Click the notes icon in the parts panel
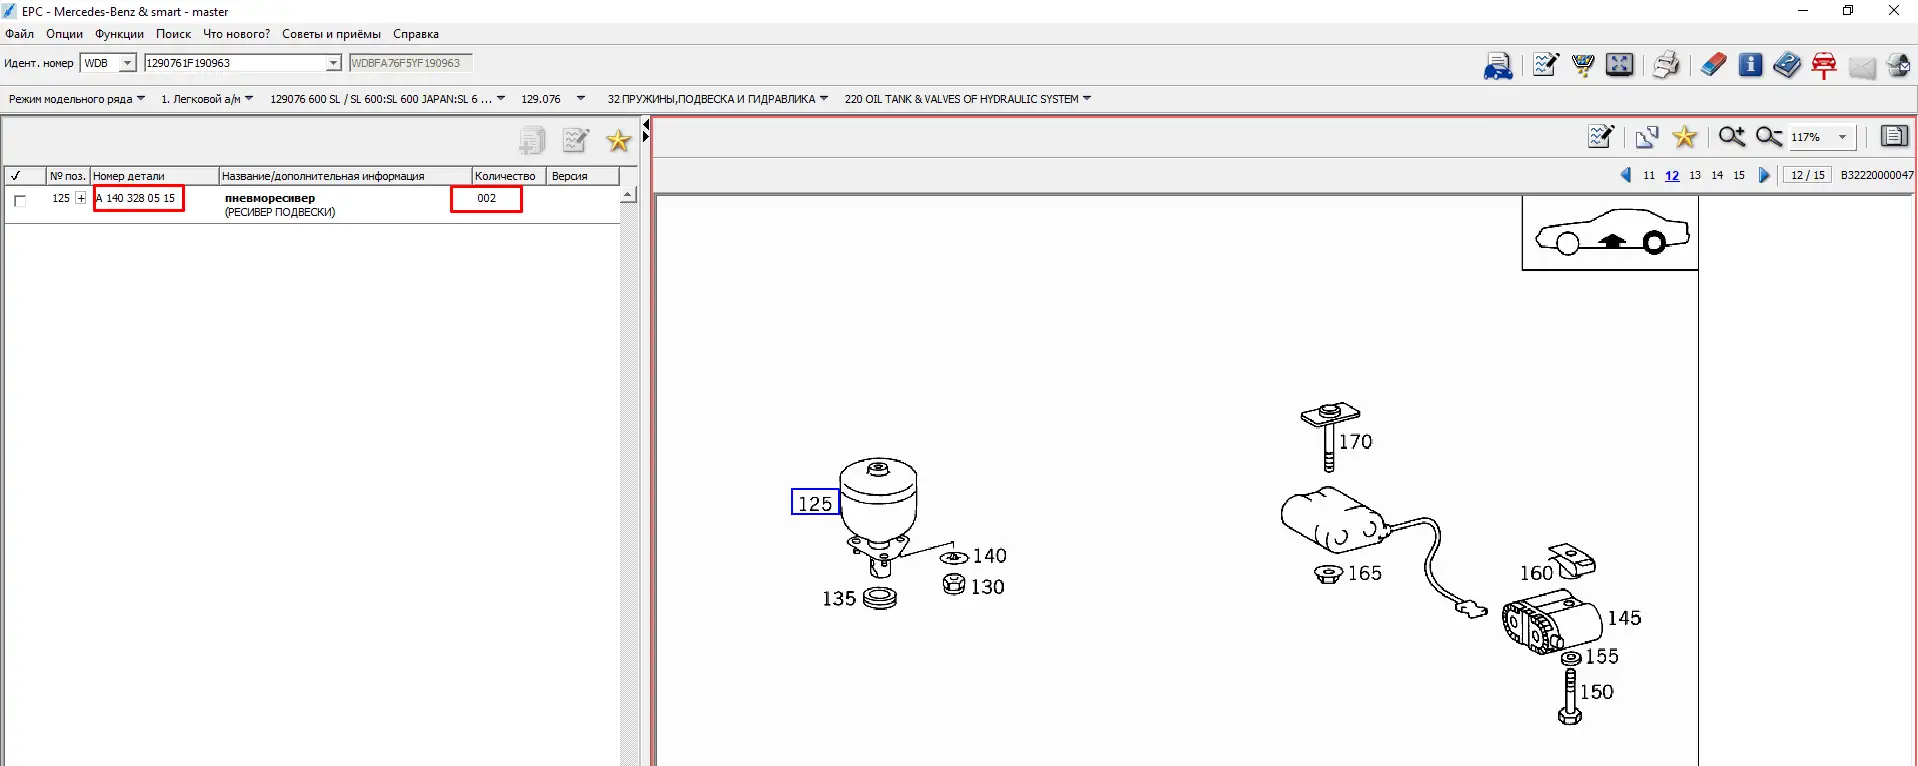Screen dimensions: 1918x766 [576, 141]
